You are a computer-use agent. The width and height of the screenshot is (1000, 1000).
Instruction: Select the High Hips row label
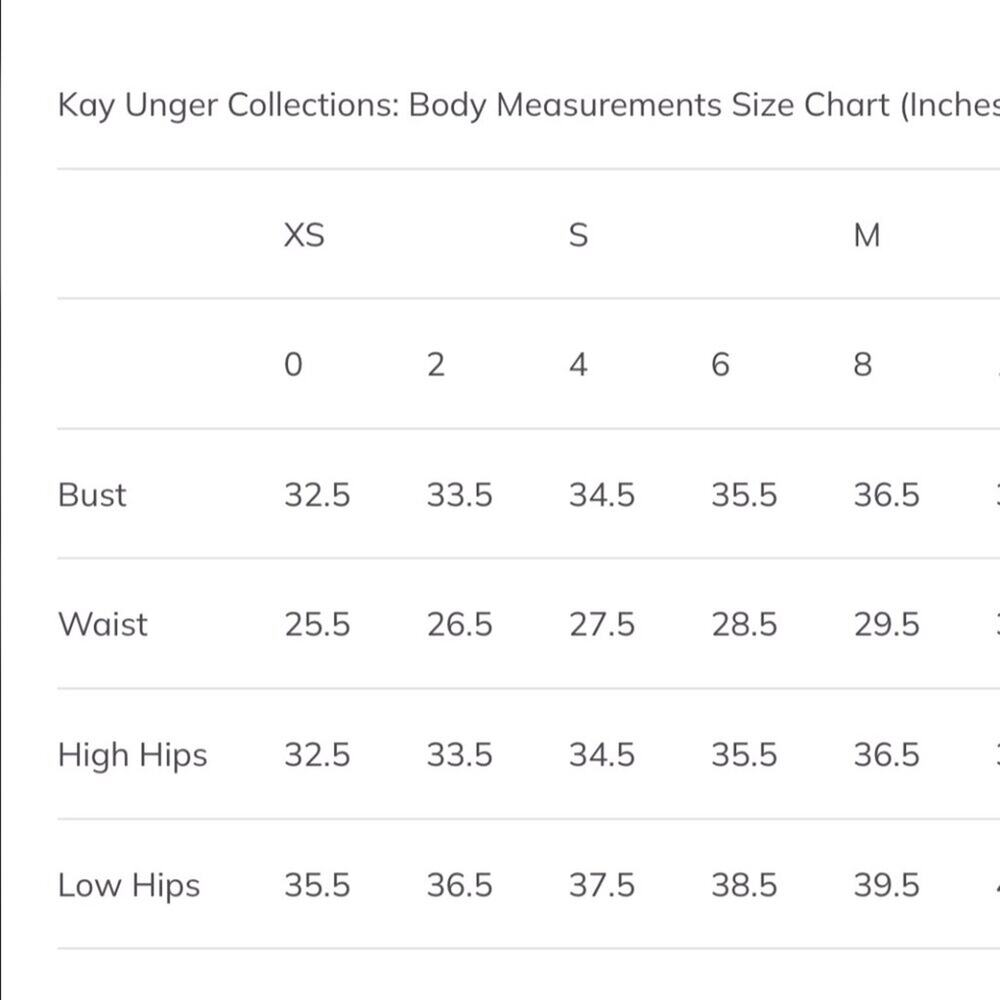[133, 755]
